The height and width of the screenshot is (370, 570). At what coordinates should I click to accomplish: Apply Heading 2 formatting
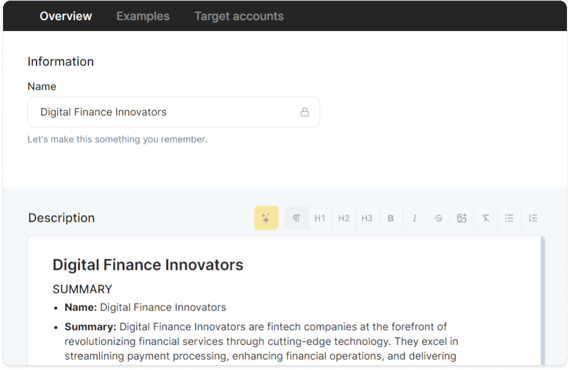344,218
